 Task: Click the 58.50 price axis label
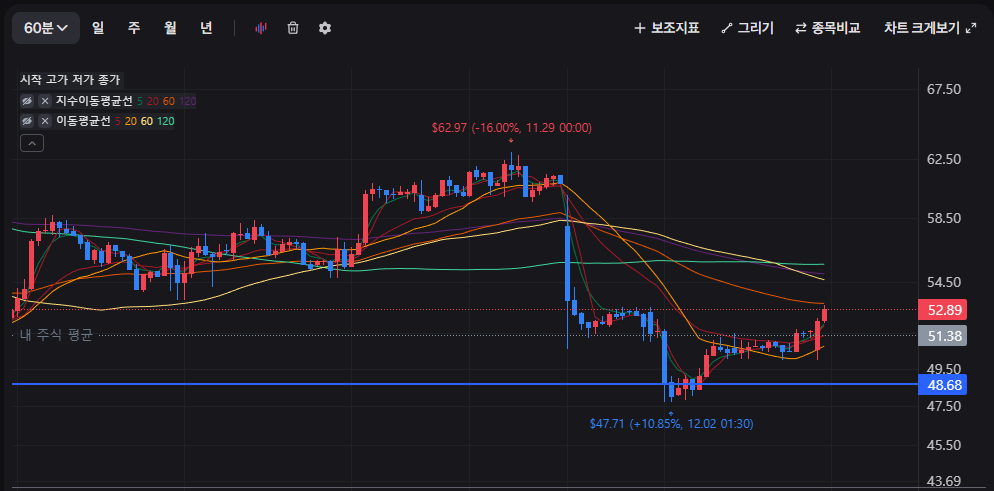tap(944, 218)
